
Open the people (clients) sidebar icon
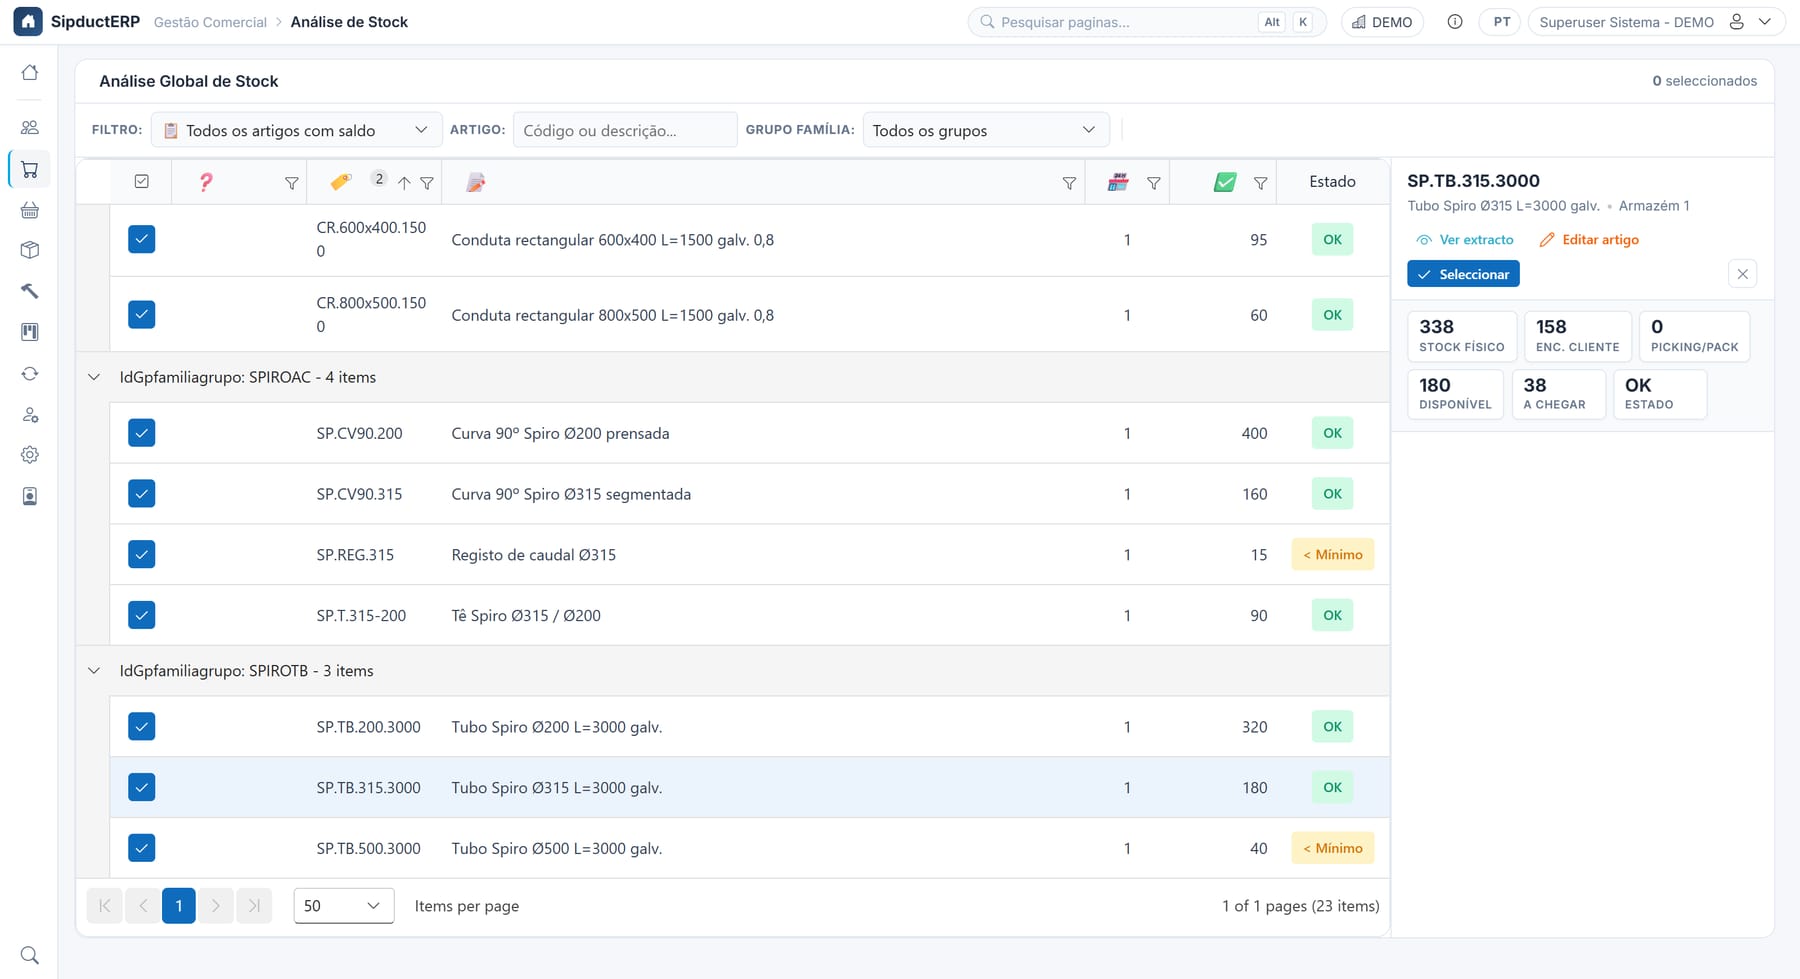pyautogui.click(x=30, y=127)
